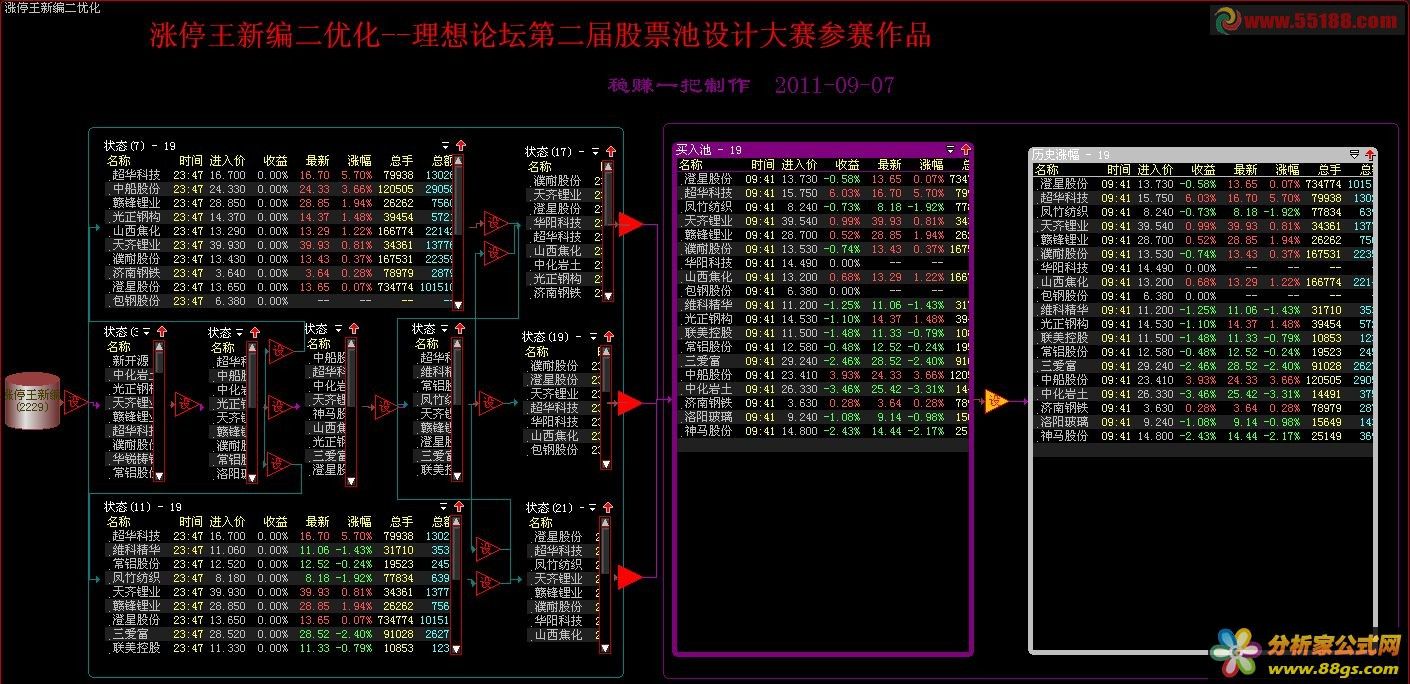Open the 状态(19) panel dropdown menu arrow
Image resolution: width=1410 pixels, height=684 pixels.
594,337
